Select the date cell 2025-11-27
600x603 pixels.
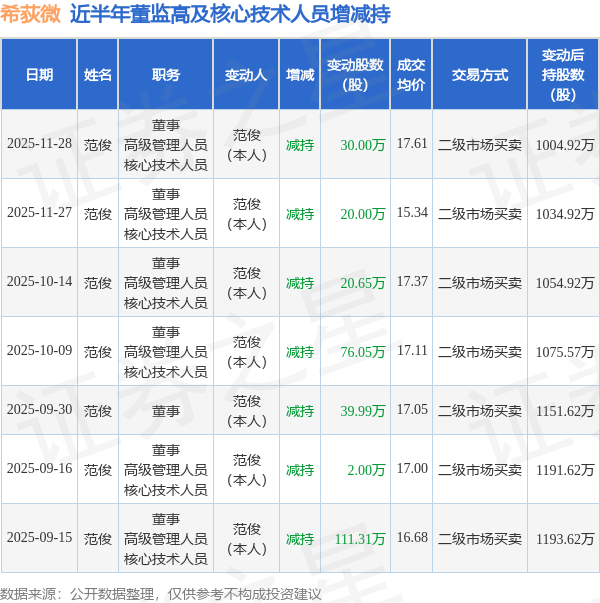39,212
